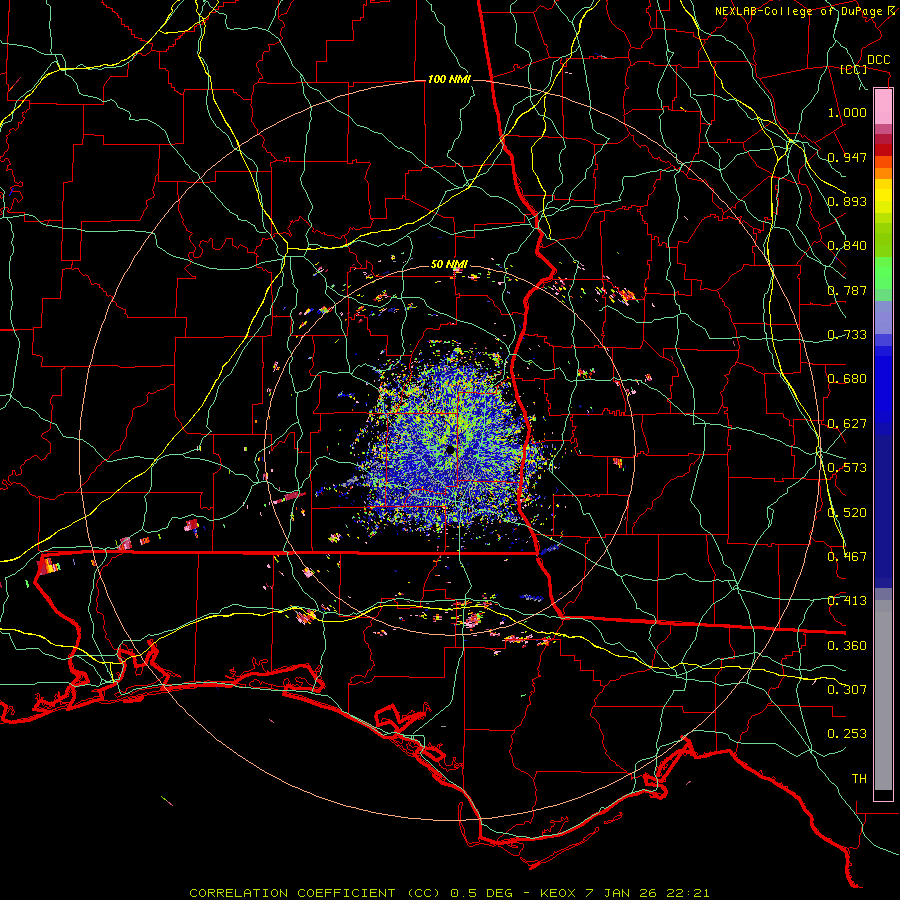The height and width of the screenshot is (900, 900).
Task: Click the 0.360 scale value
Action: 847,646
